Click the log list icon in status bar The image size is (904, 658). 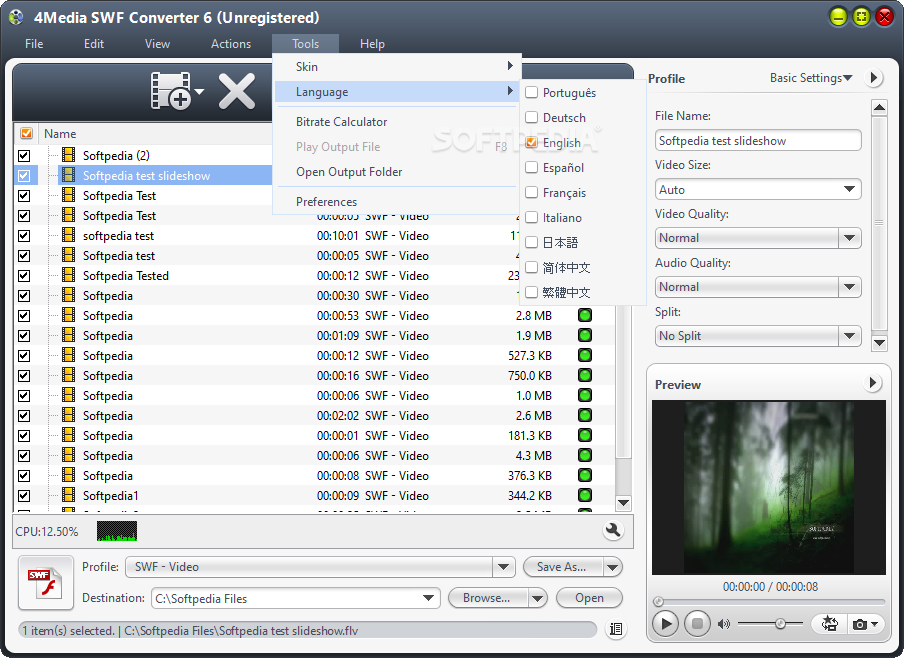[x=616, y=629]
